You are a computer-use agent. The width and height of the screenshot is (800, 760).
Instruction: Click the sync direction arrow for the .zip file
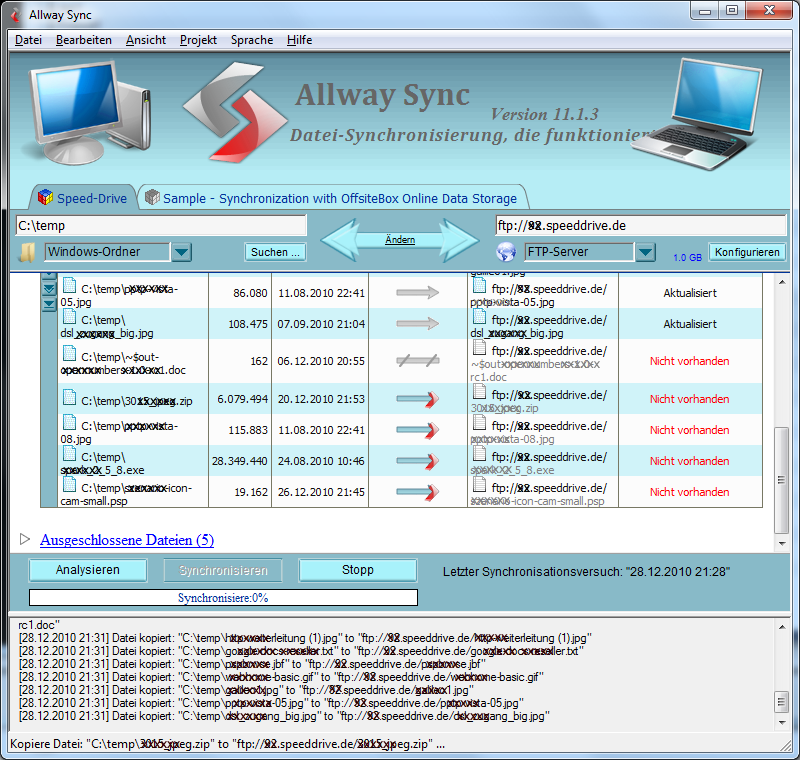pyautogui.click(x=418, y=399)
